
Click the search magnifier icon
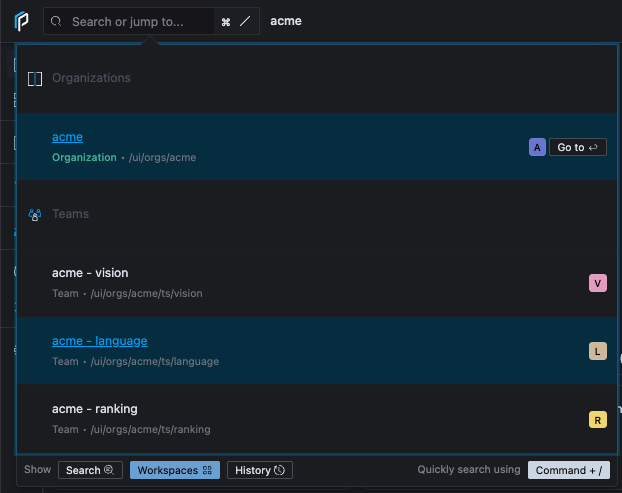(x=56, y=21)
